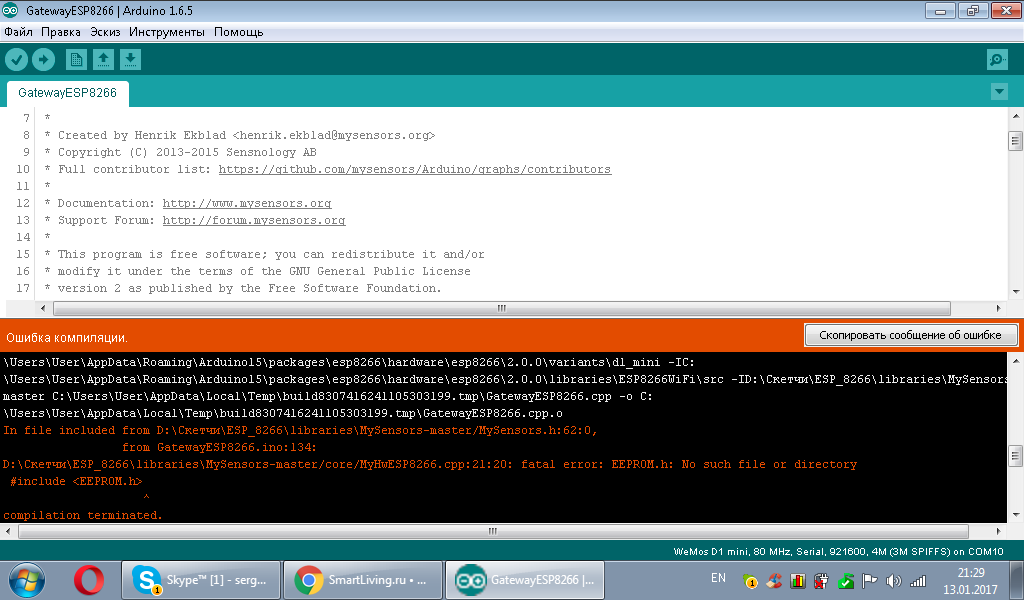Open the Windows Start menu

coord(25,580)
